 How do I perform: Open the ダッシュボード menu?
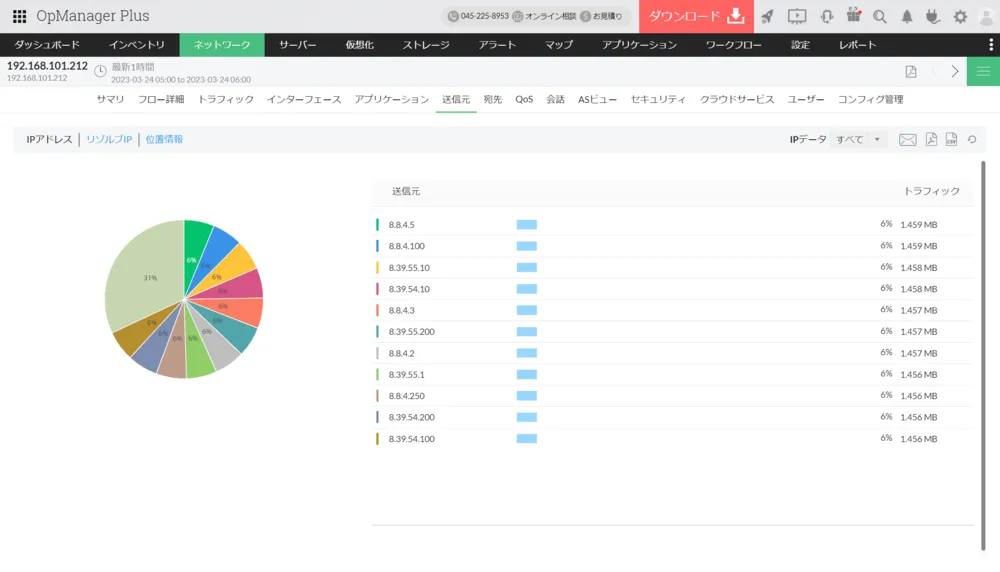pos(47,45)
